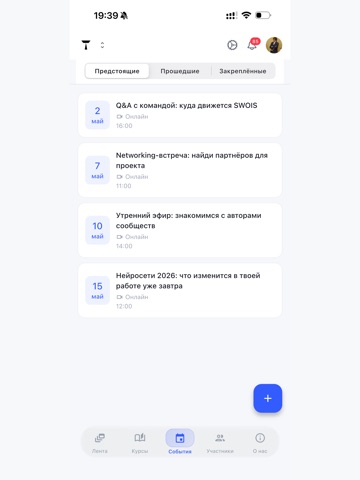Image resolution: width=360 pixels, height=480 pixels.
Task: Click Онлайн label under Q&A event
Action: pos(136,116)
